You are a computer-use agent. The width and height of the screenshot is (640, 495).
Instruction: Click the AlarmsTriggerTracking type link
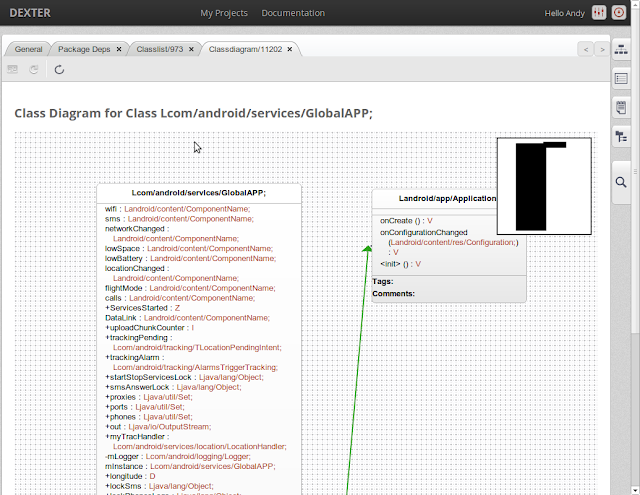195,367
